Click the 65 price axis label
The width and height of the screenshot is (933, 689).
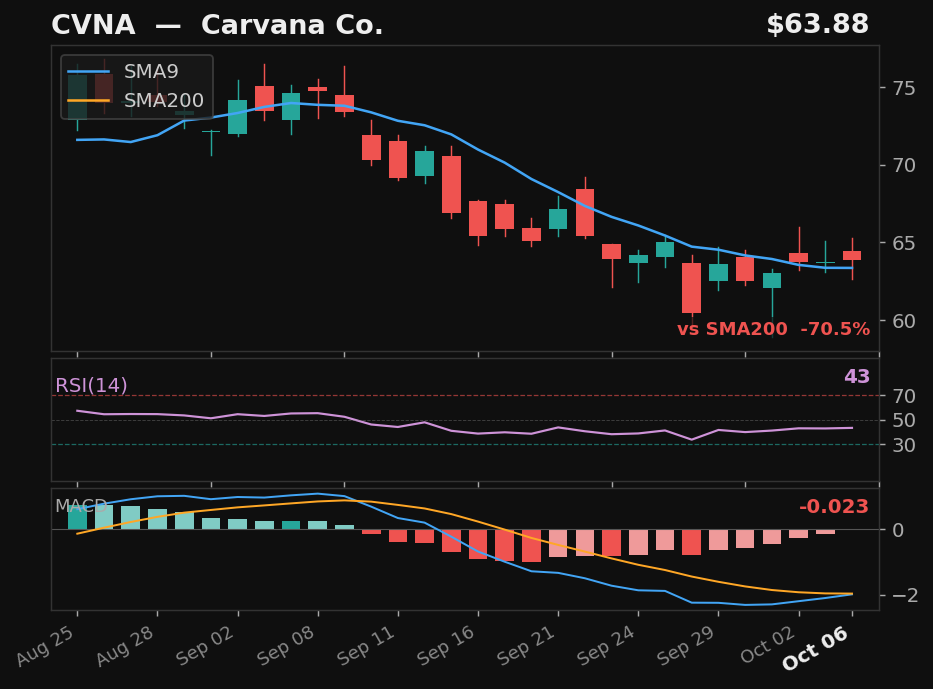point(904,243)
